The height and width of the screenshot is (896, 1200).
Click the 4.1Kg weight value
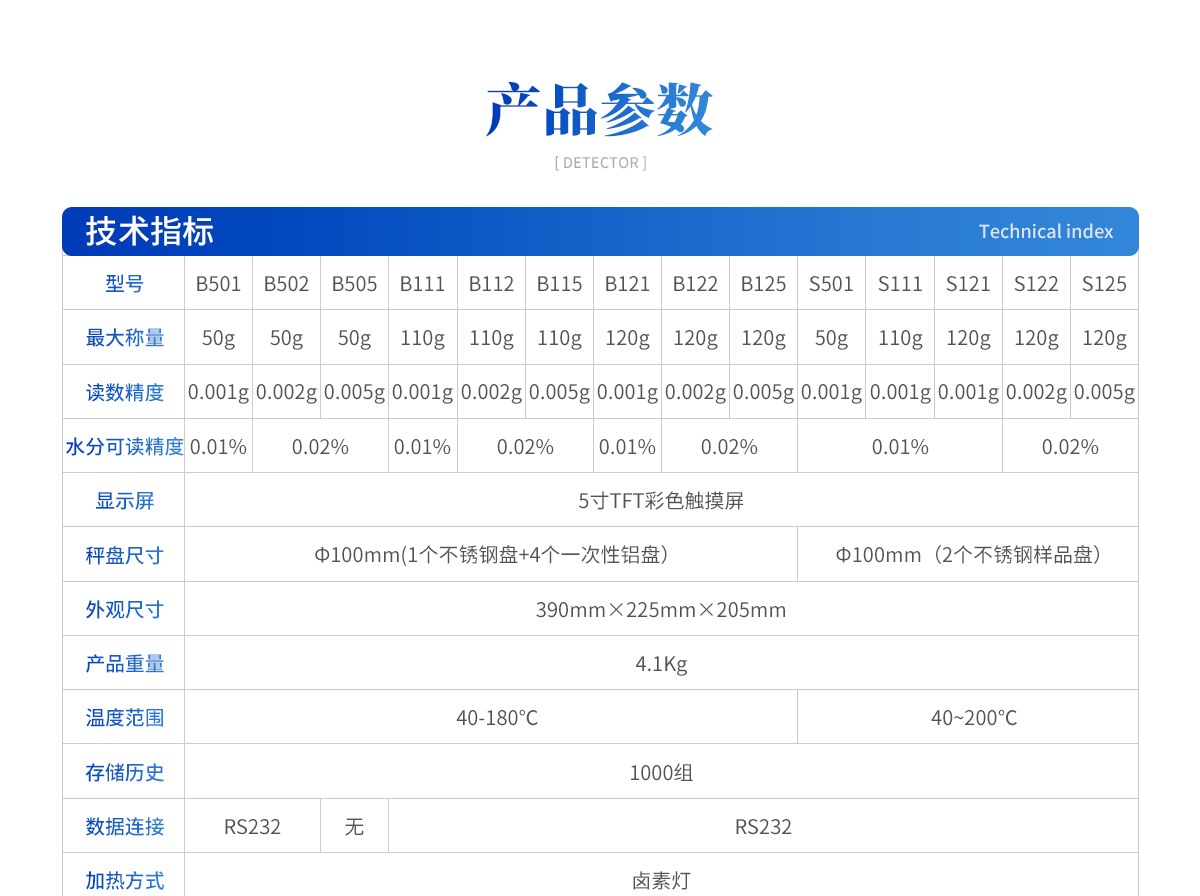pyautogui.click(x=661, y=663)
